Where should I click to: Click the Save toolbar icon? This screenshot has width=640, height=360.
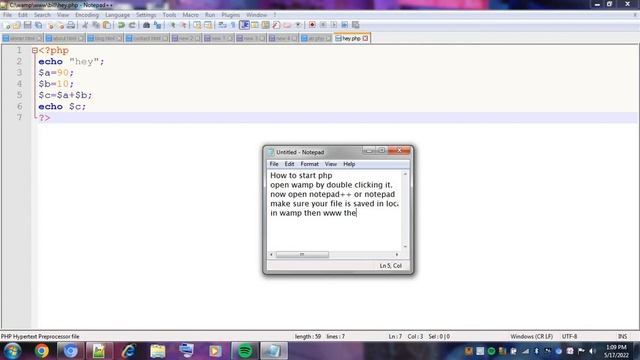(27, 25)
